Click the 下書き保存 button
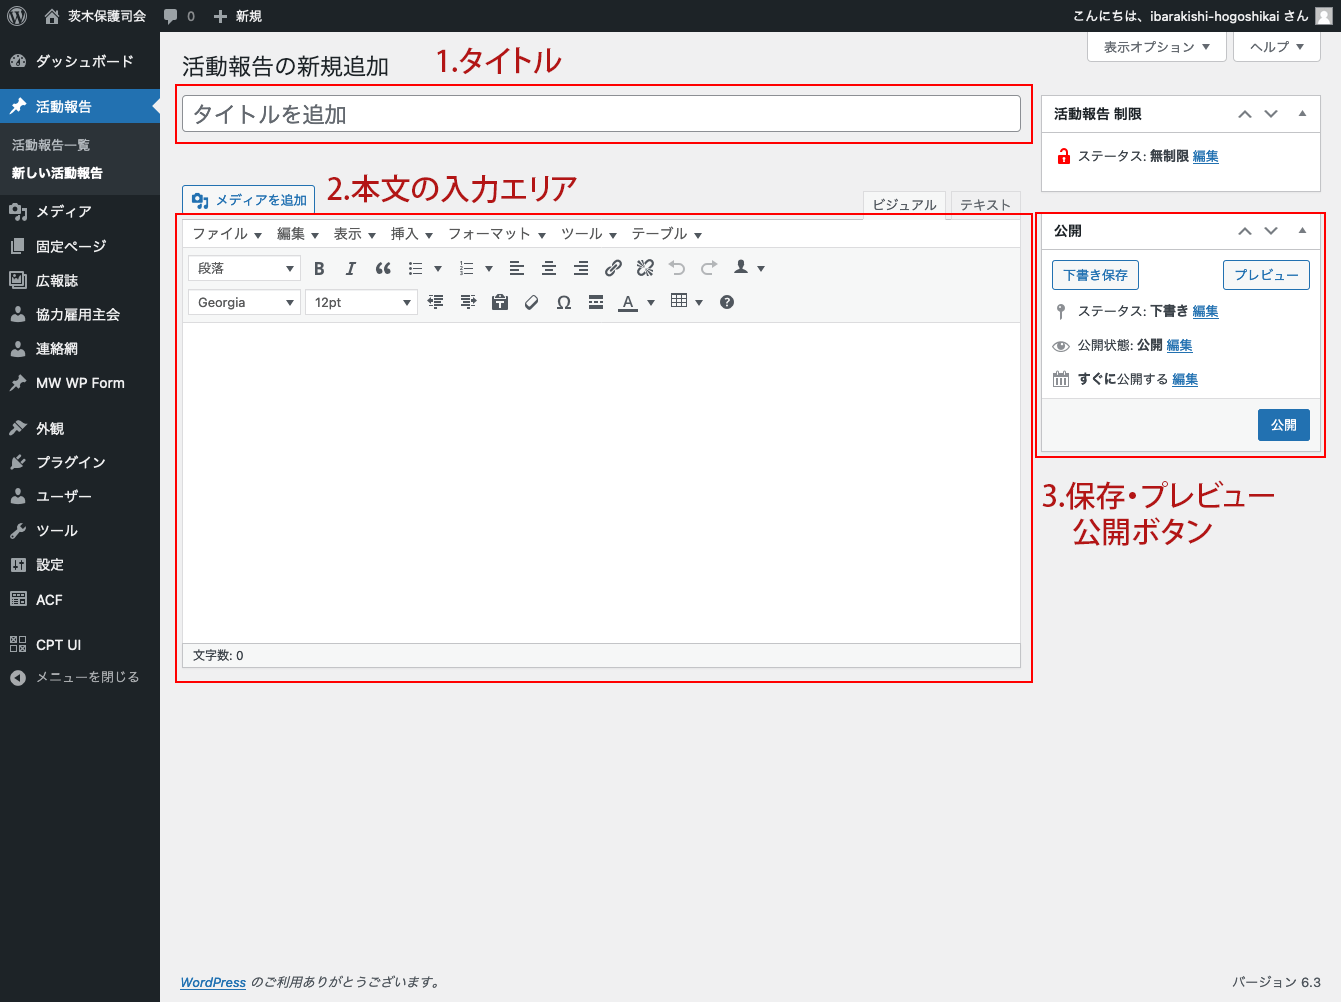The width and height of the screenshot is (1341, 1002). 1095,275
